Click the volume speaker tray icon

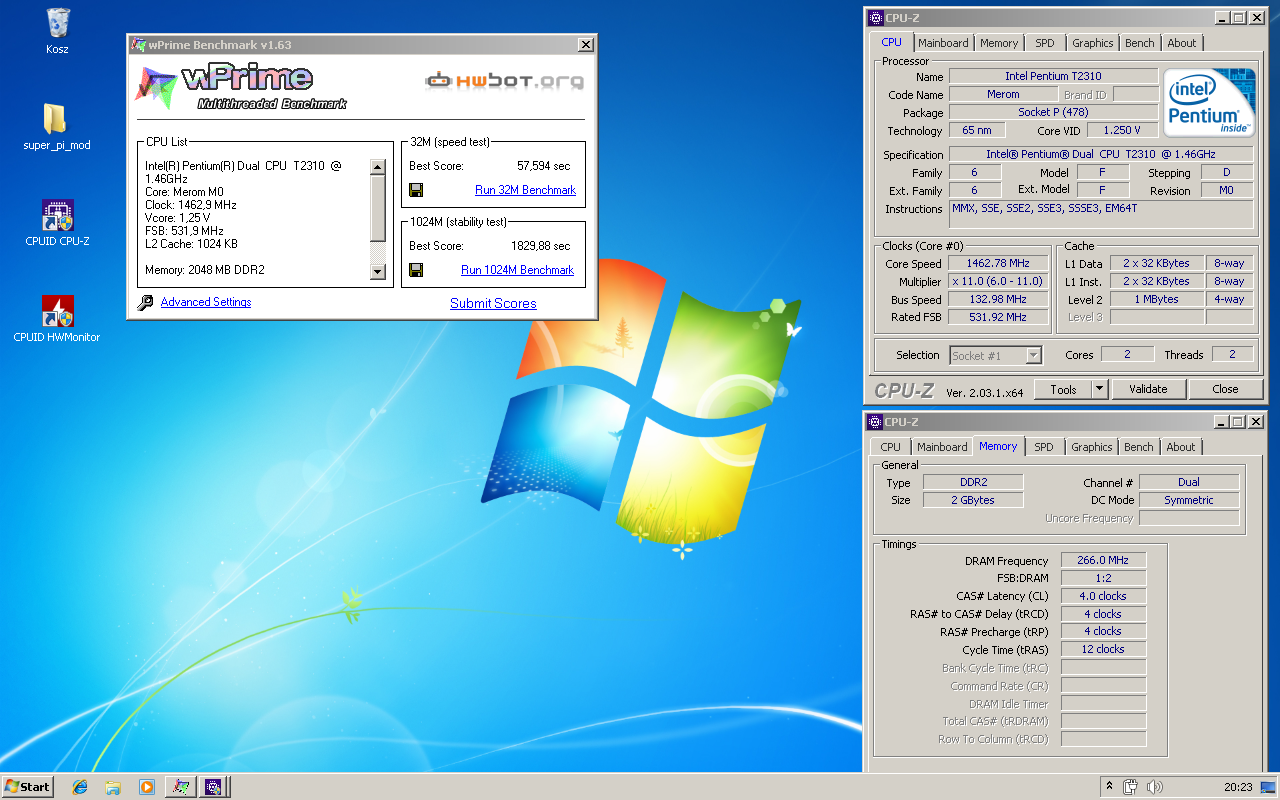click(1155, 787)
